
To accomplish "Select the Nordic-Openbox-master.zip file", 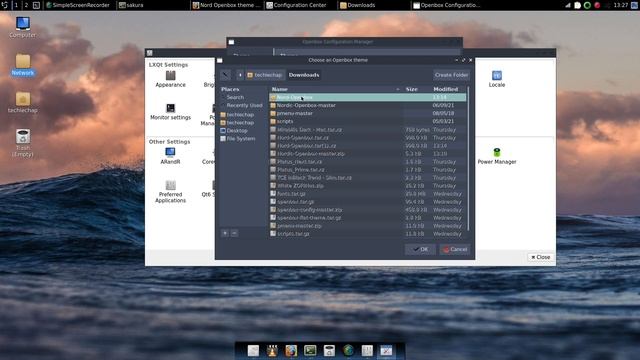I will coord(367,154).
